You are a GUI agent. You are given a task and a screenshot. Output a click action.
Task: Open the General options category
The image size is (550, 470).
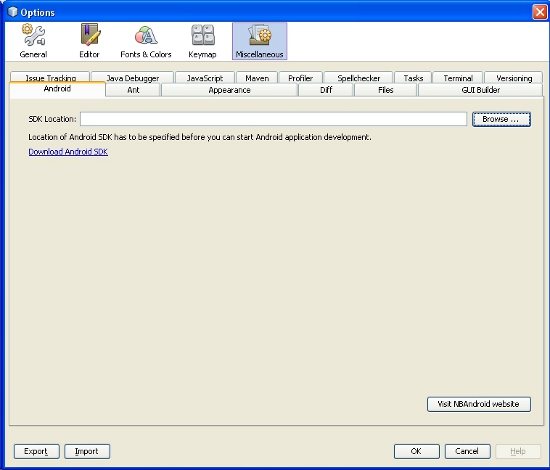(33, 41)
